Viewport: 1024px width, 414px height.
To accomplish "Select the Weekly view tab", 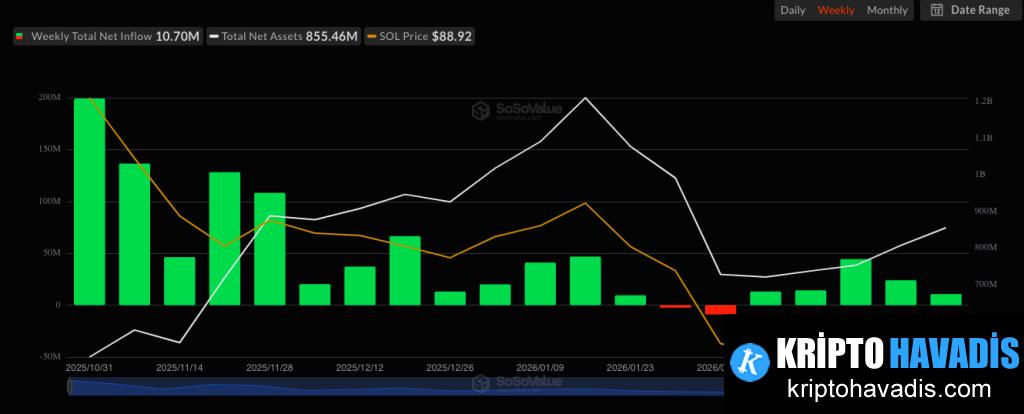I will pos(836,10).
